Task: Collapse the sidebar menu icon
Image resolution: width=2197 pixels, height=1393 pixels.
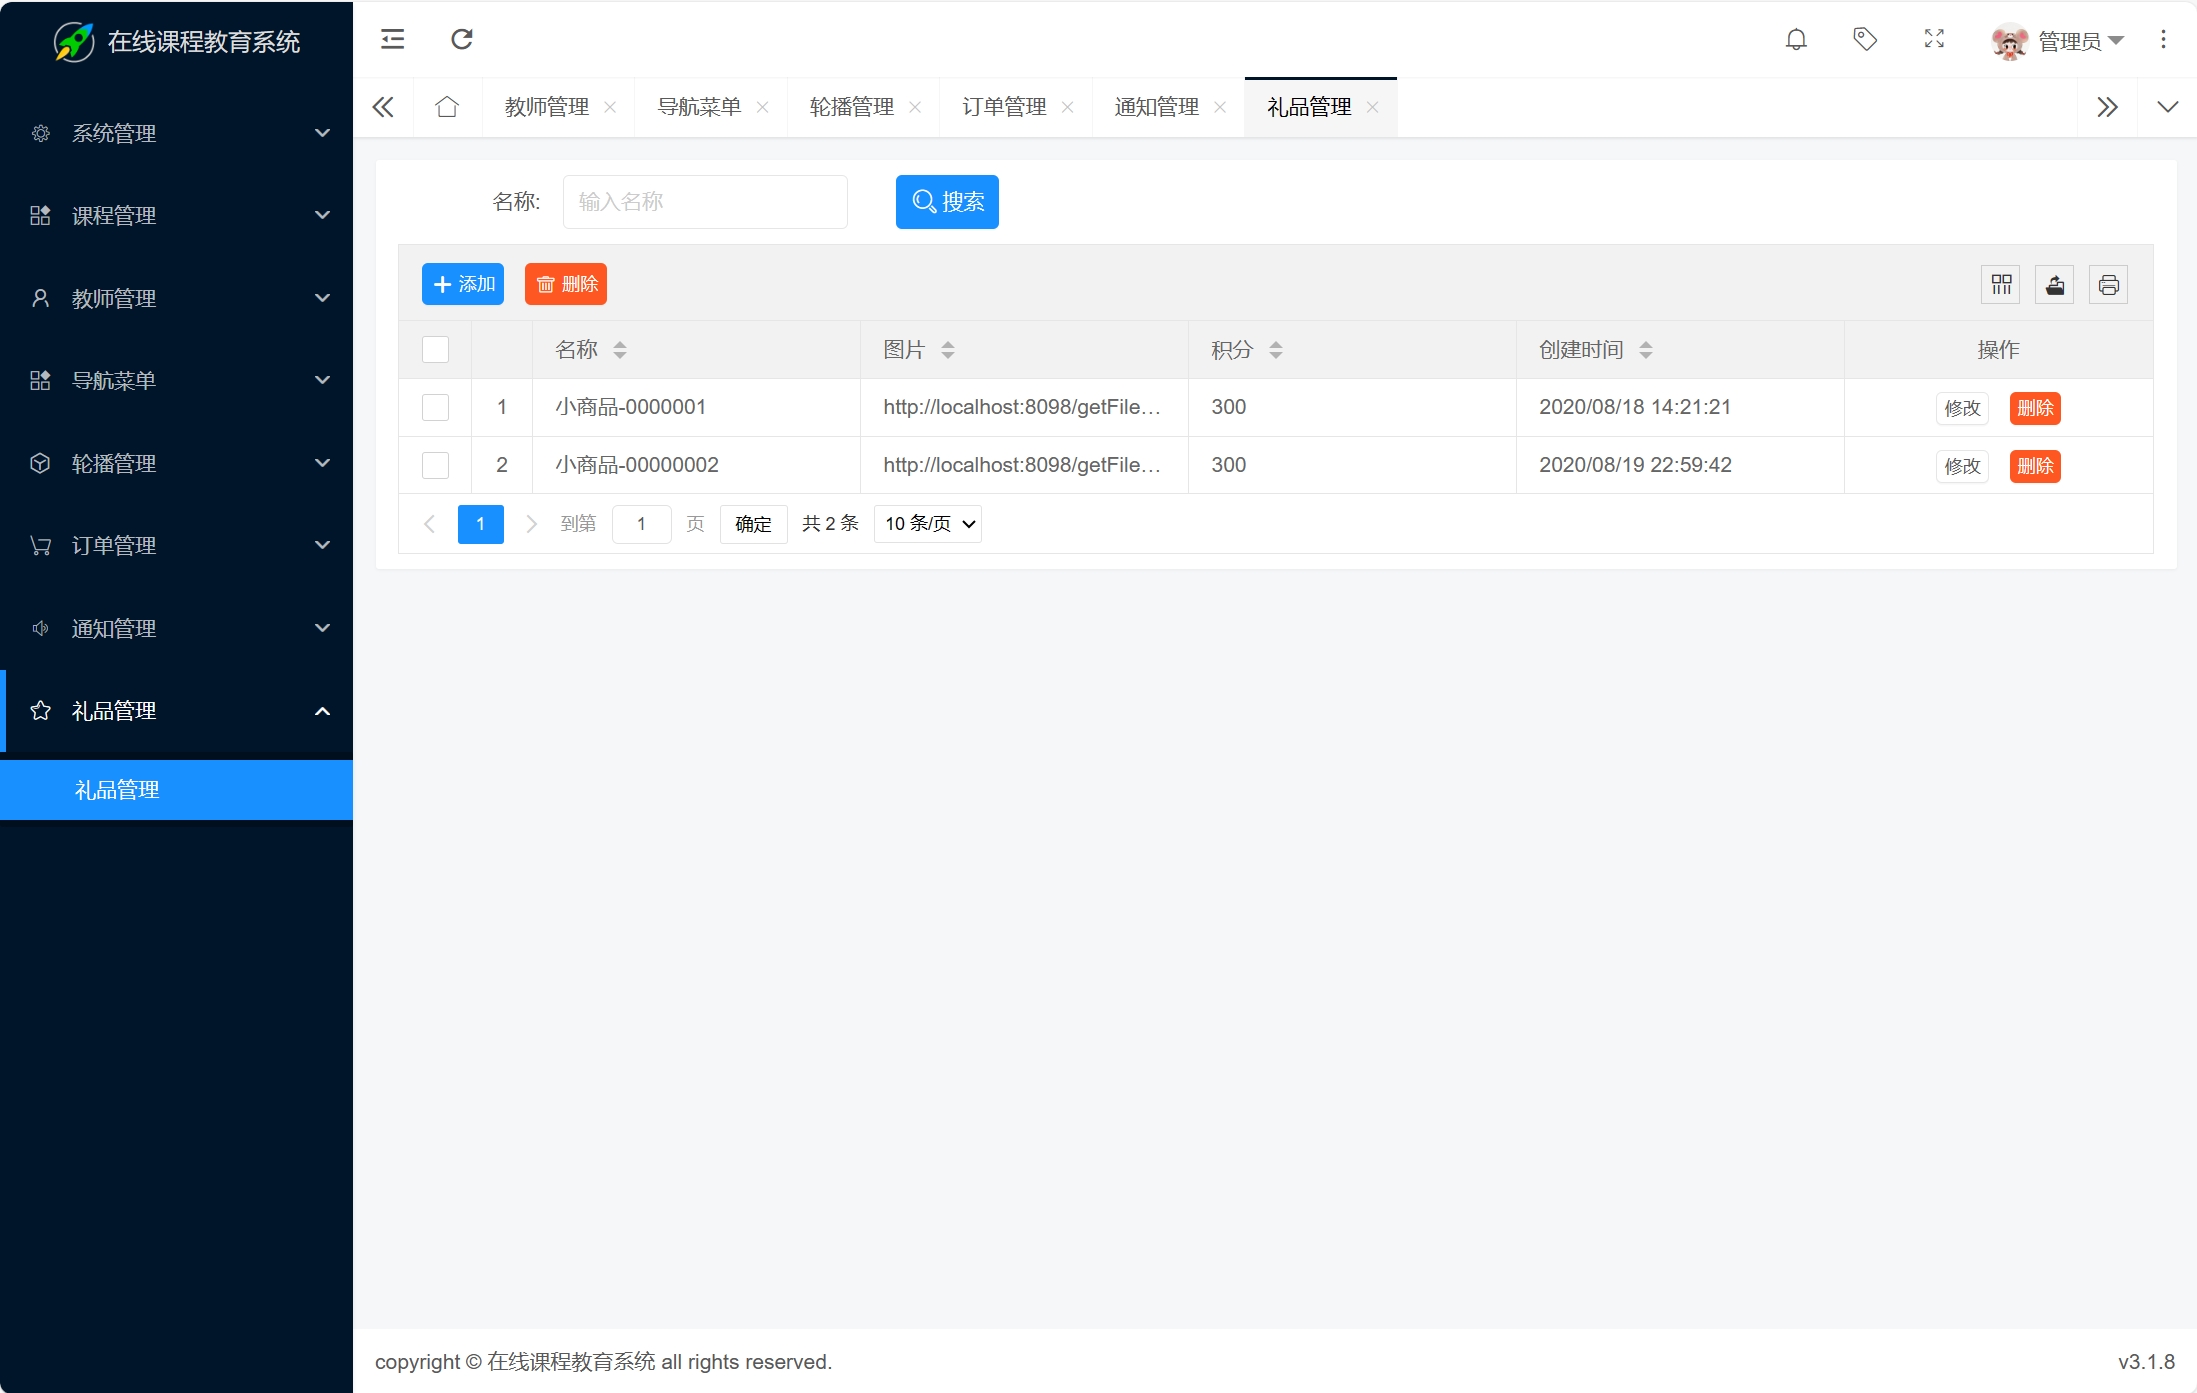Action: pyautogui.click(x=393, y=40)
